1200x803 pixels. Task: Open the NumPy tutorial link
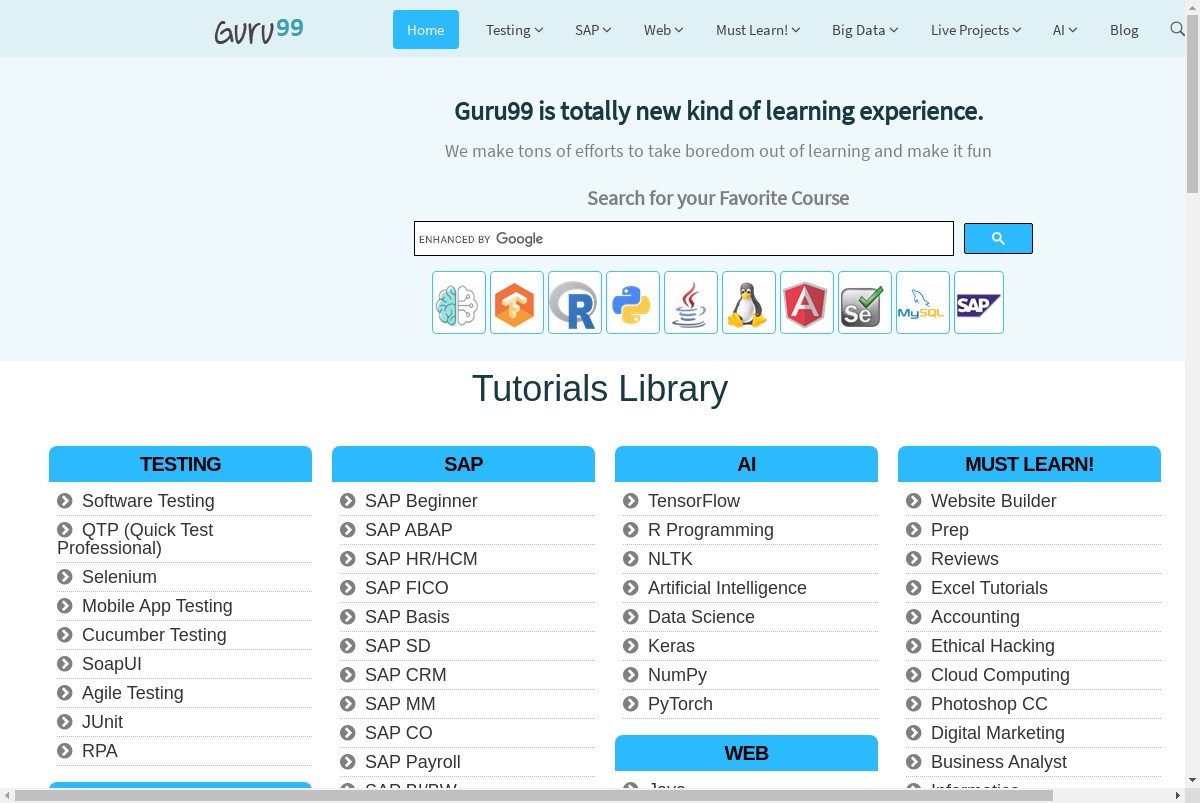coord(677,675)
